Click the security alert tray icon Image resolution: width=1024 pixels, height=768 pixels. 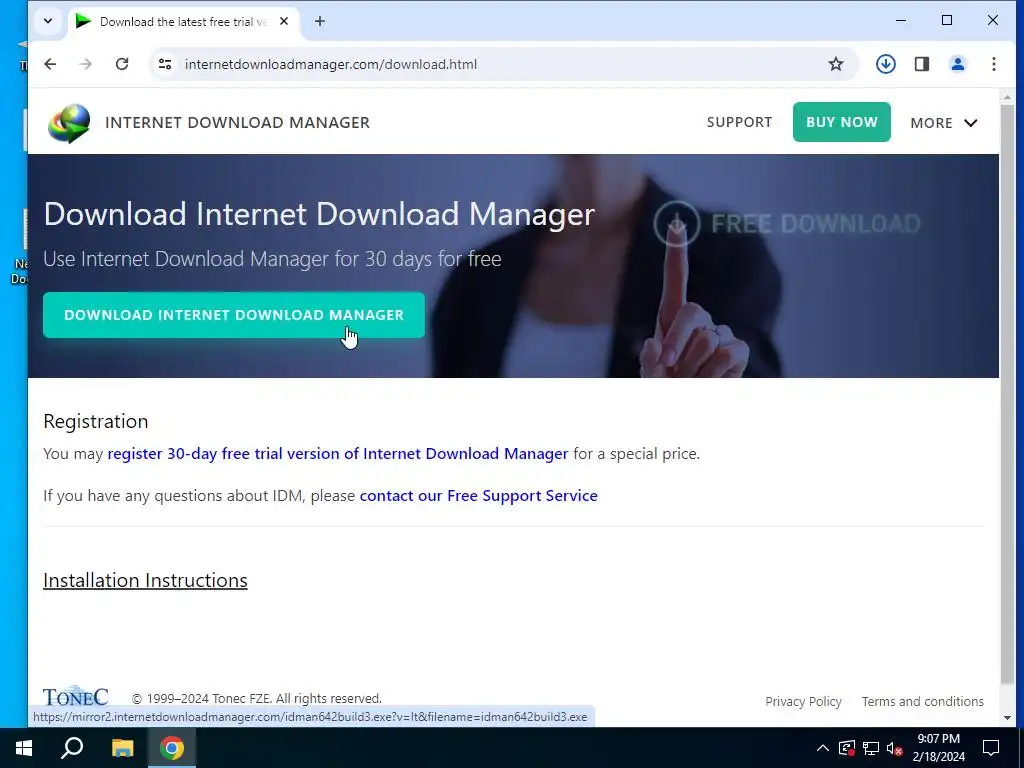(x=847, y=748)
